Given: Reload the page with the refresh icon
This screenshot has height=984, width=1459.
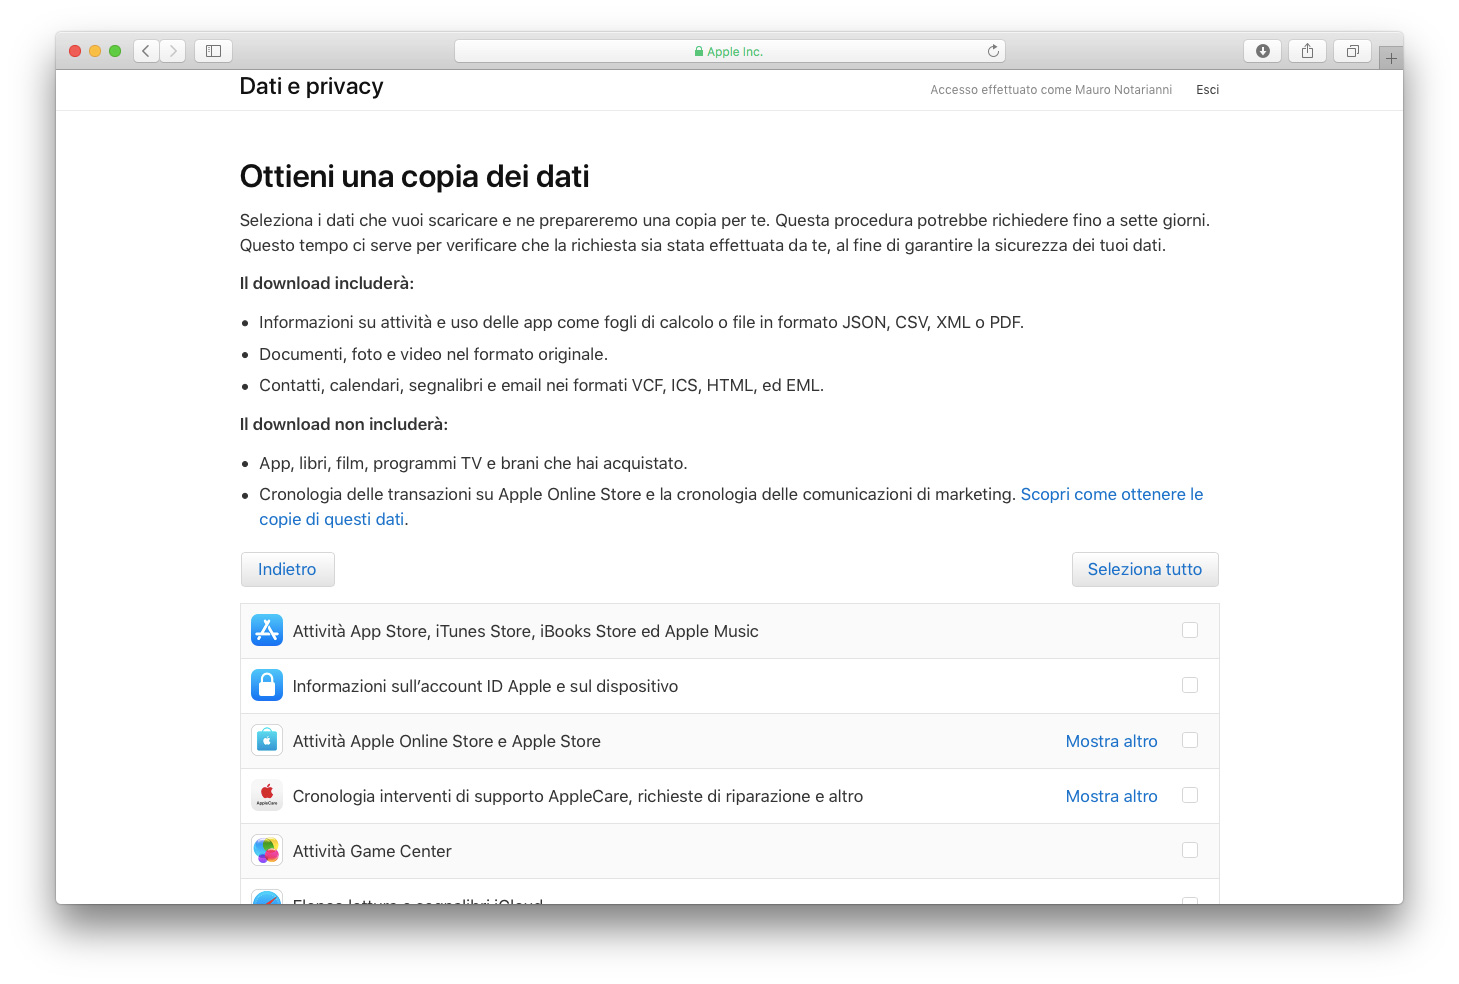Looking at the screenshot, I should click(993, 51).
